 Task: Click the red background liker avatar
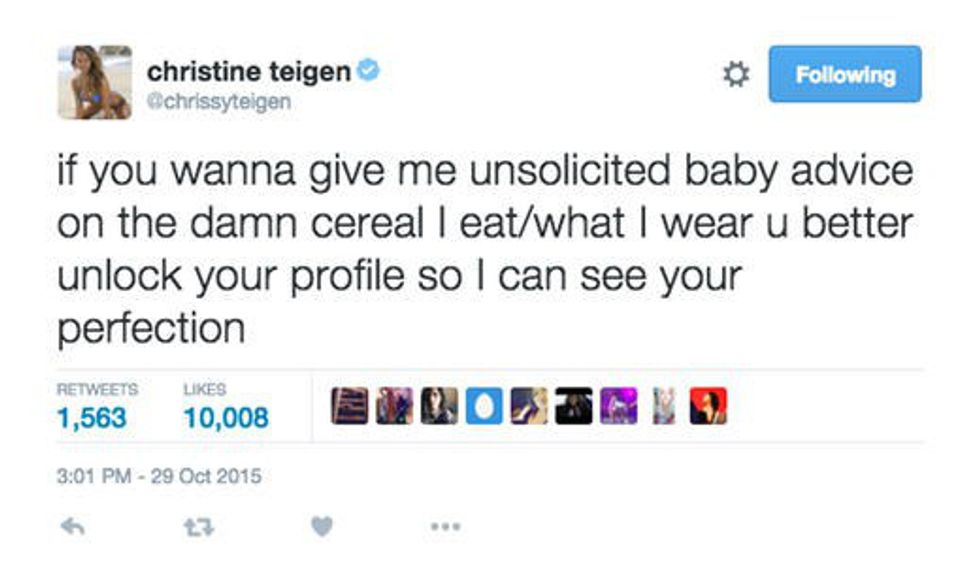pyautogui.click(x=709, y=406)
